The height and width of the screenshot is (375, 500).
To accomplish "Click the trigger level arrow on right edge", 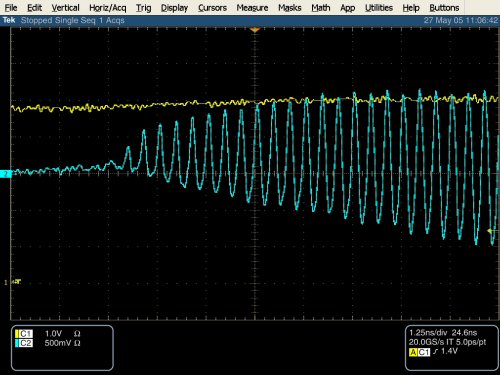I will tap(490, 231).
